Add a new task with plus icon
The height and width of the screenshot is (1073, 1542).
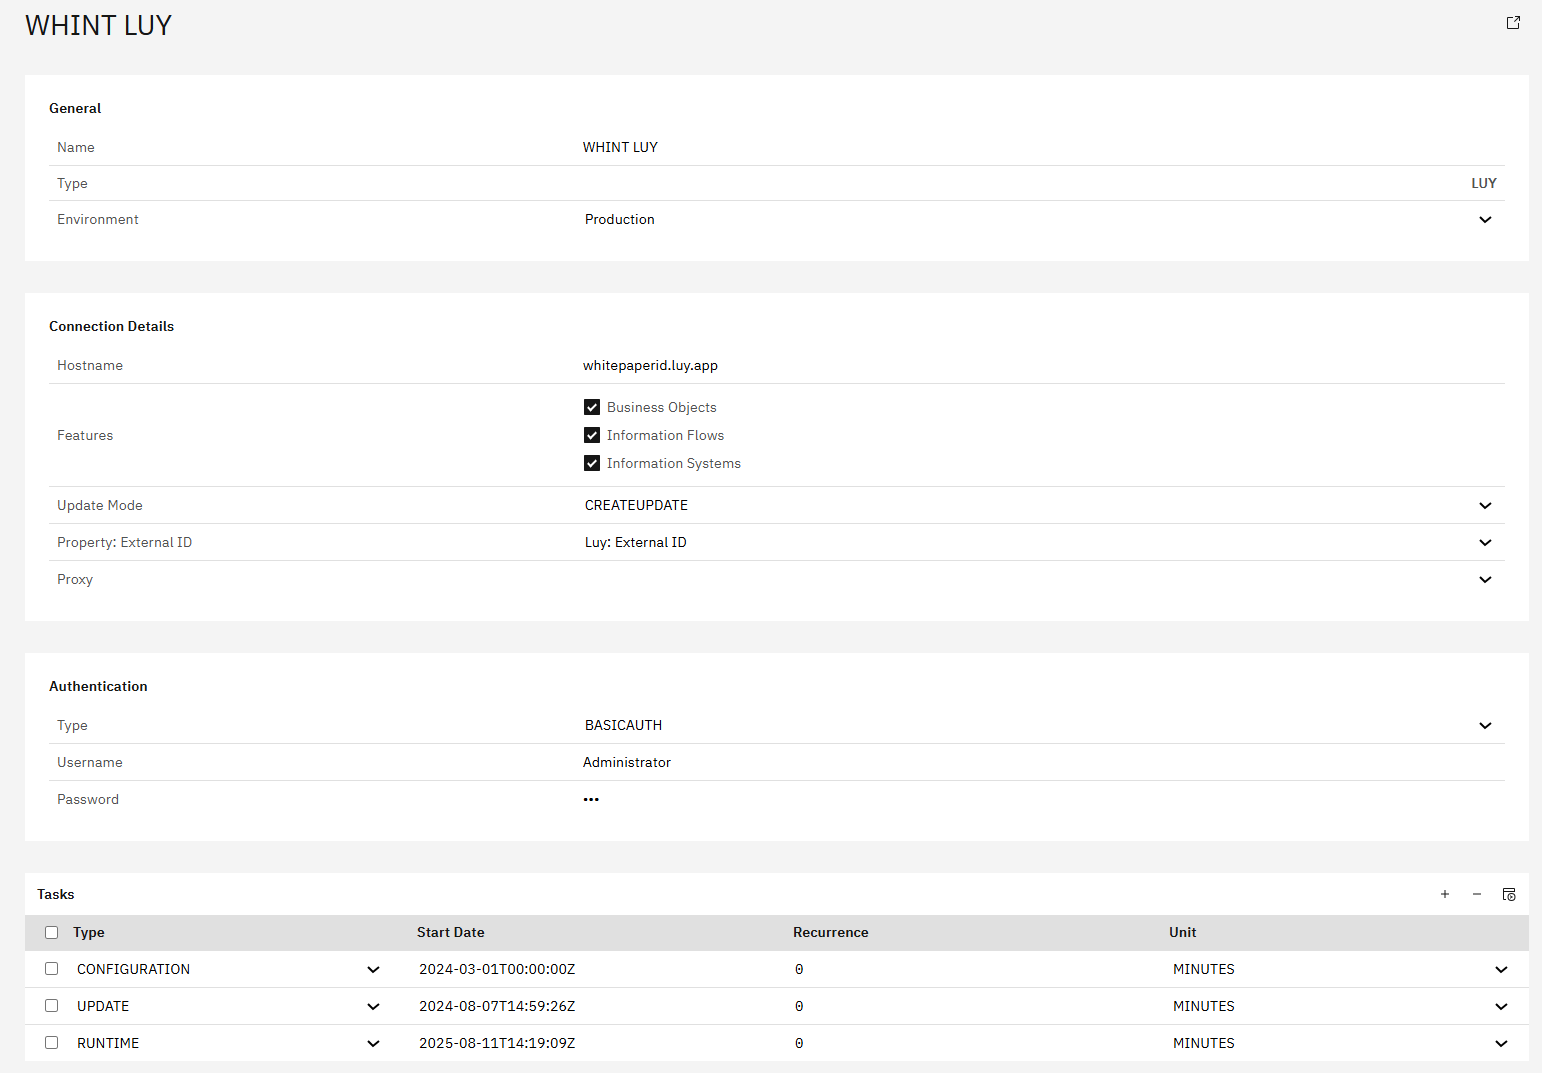click(1445, 894)
